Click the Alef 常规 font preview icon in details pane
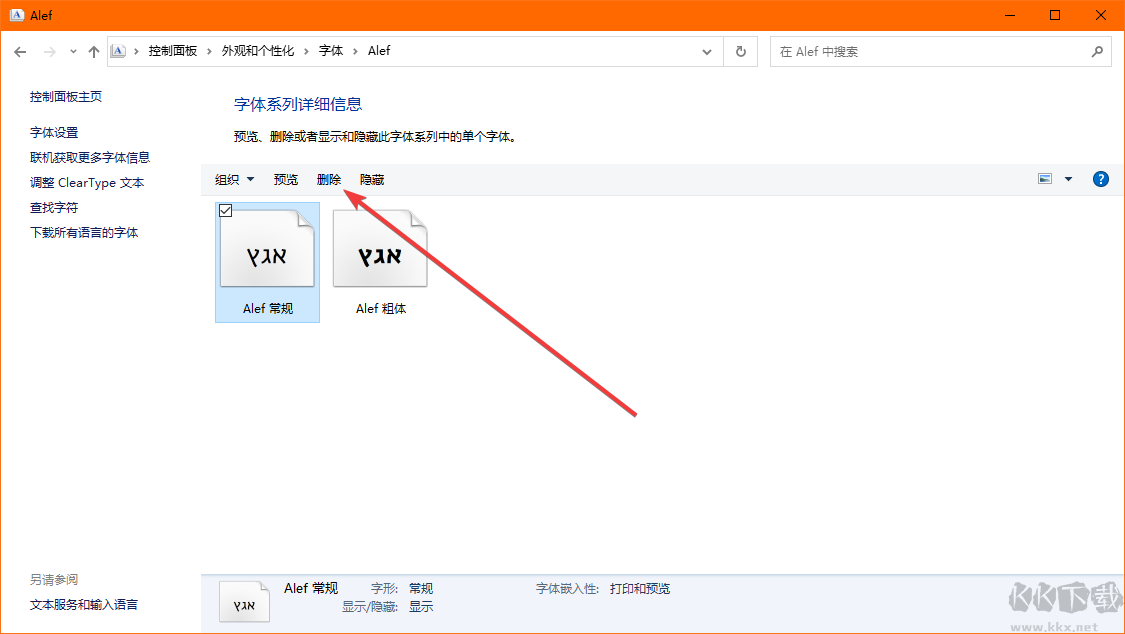 point(244,601)
